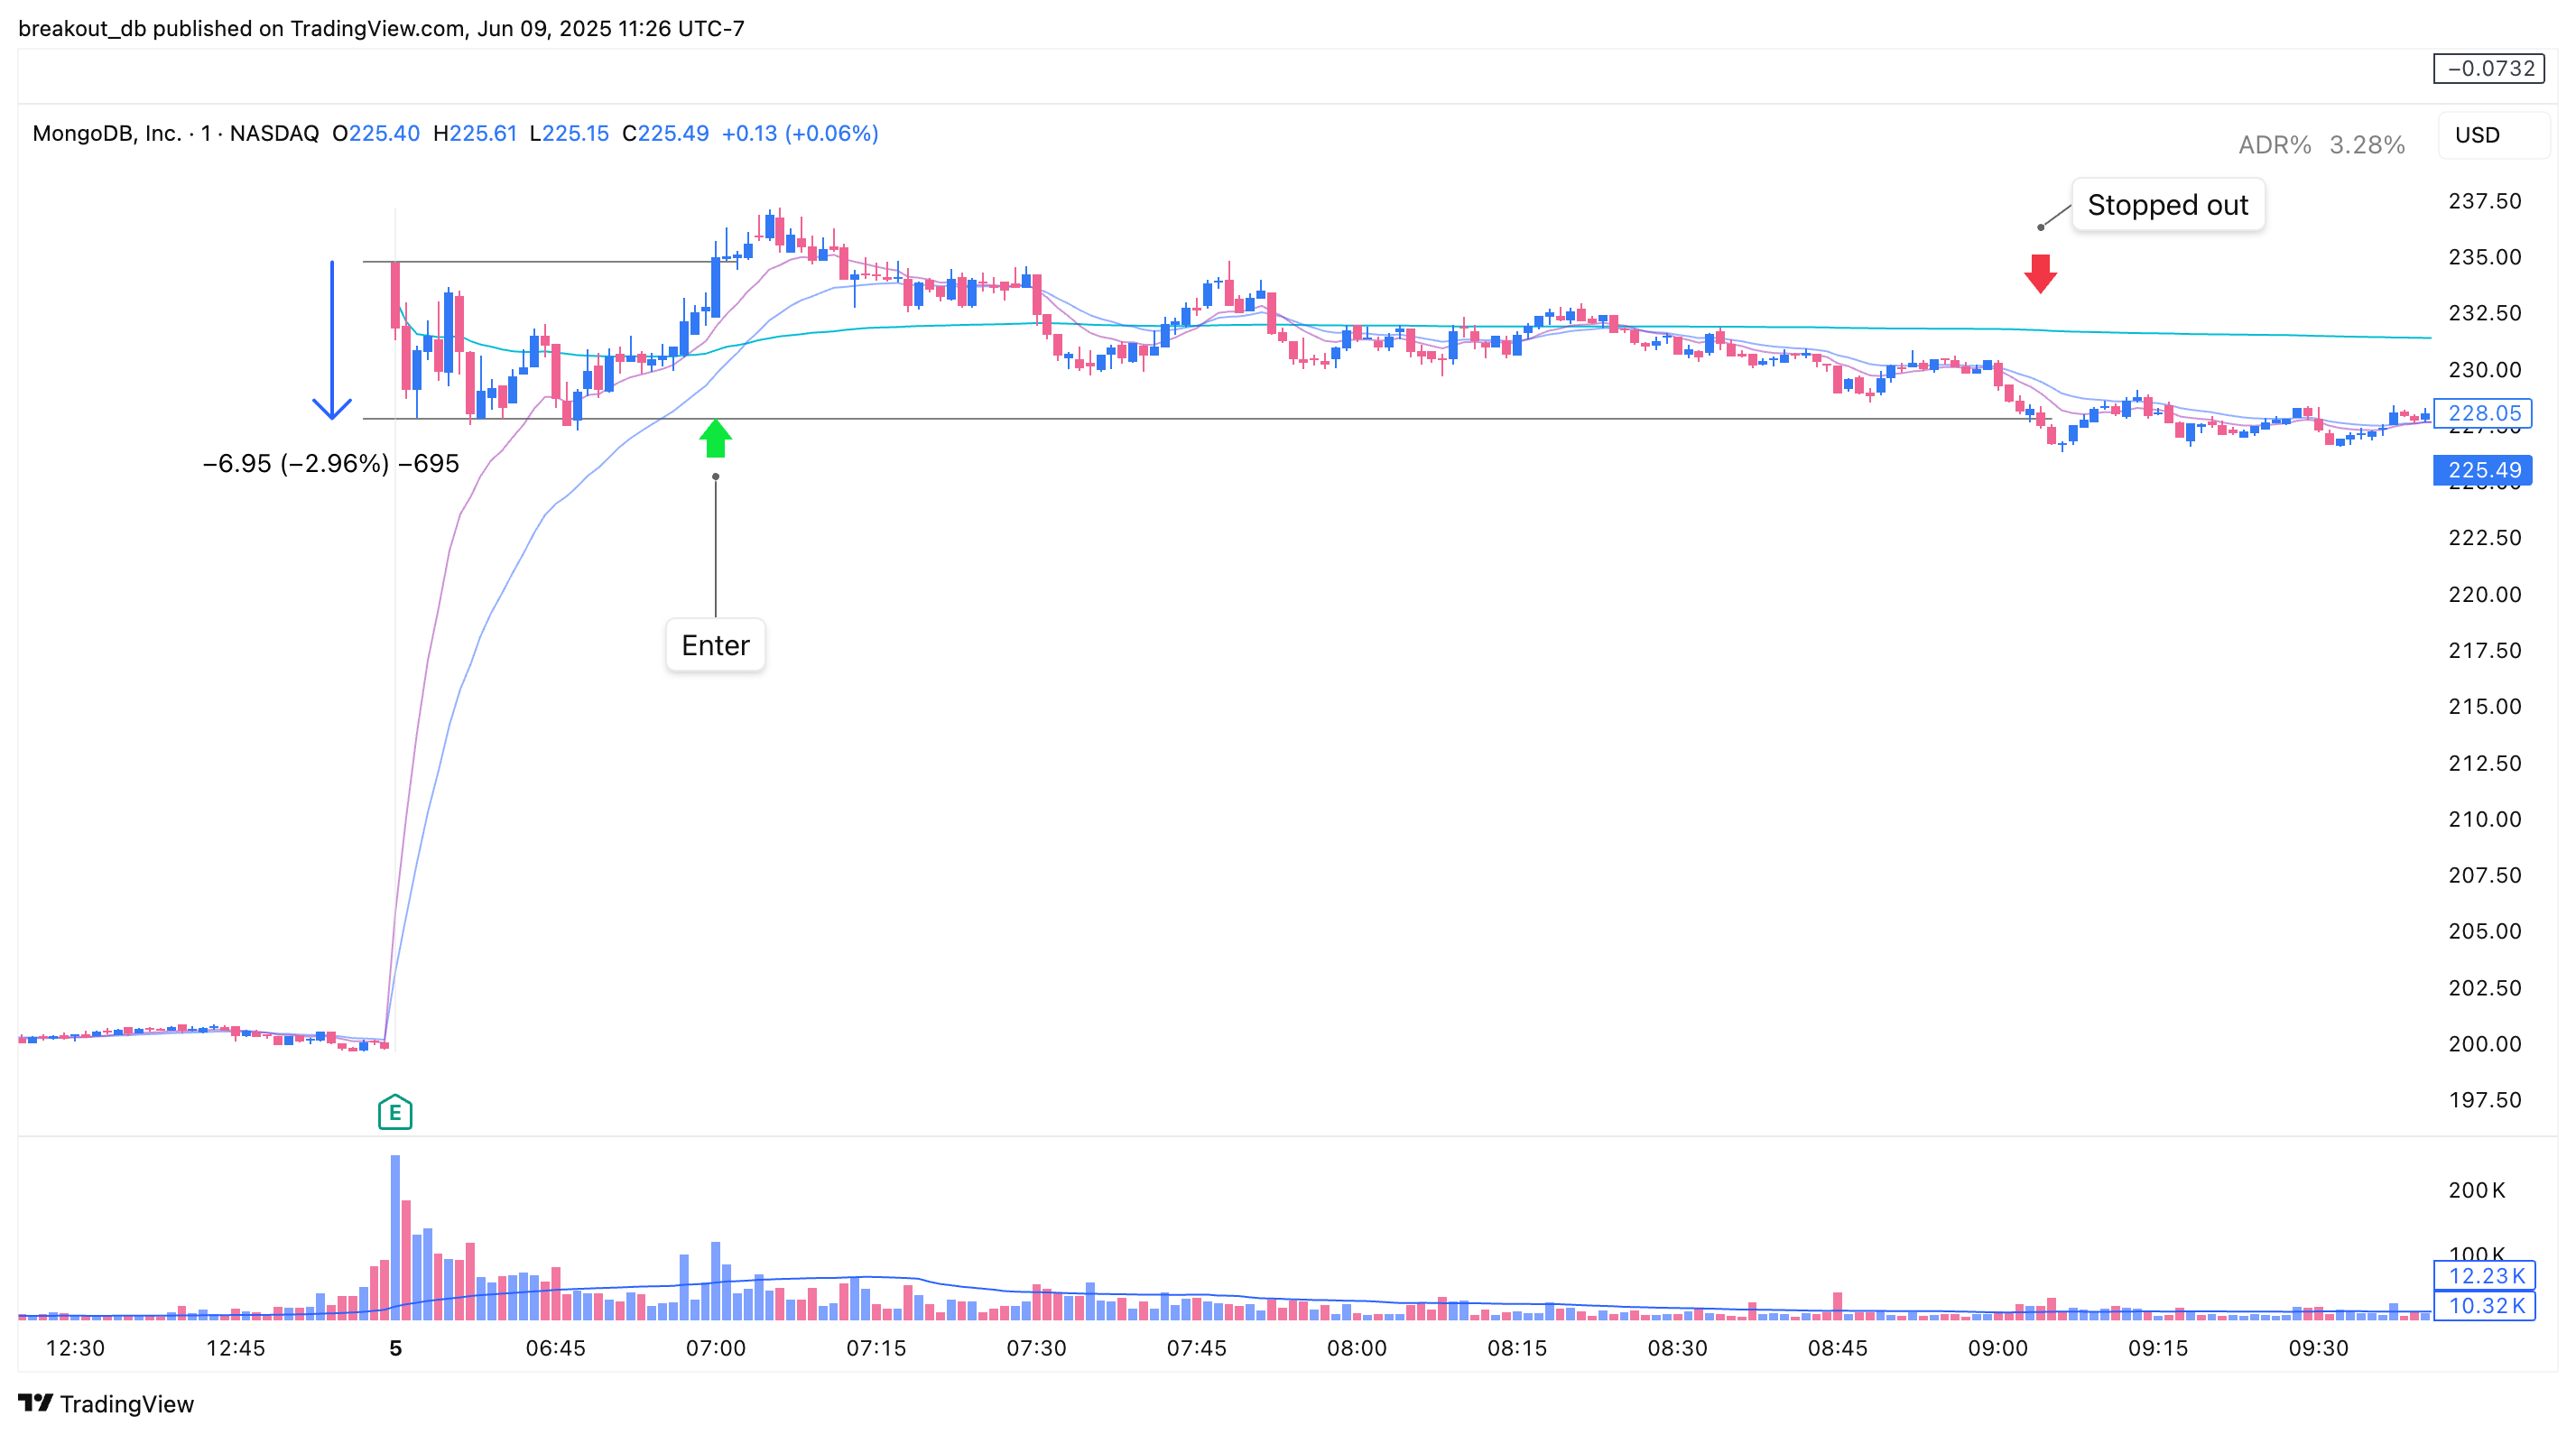Toggle the ADR% 3.28% indicator readout
Image resolution: width=2576 pixels, height=1435 pixels.
click(x=2320, y=145)
